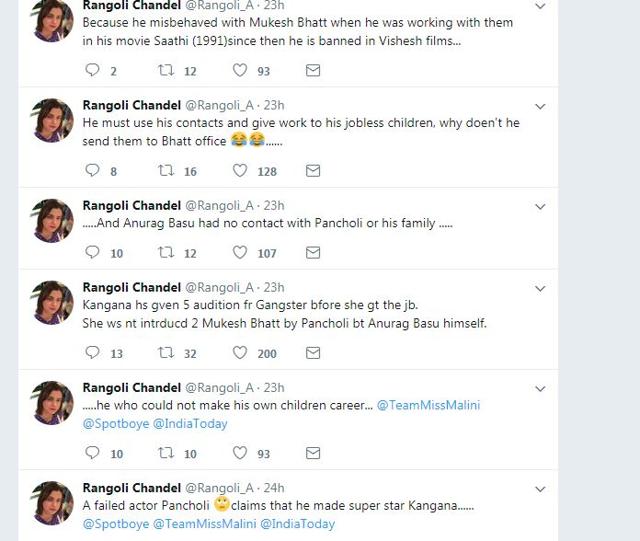Retweet the children career tweet
Viewport: 640px width, 541px height.
click(166, 452)
